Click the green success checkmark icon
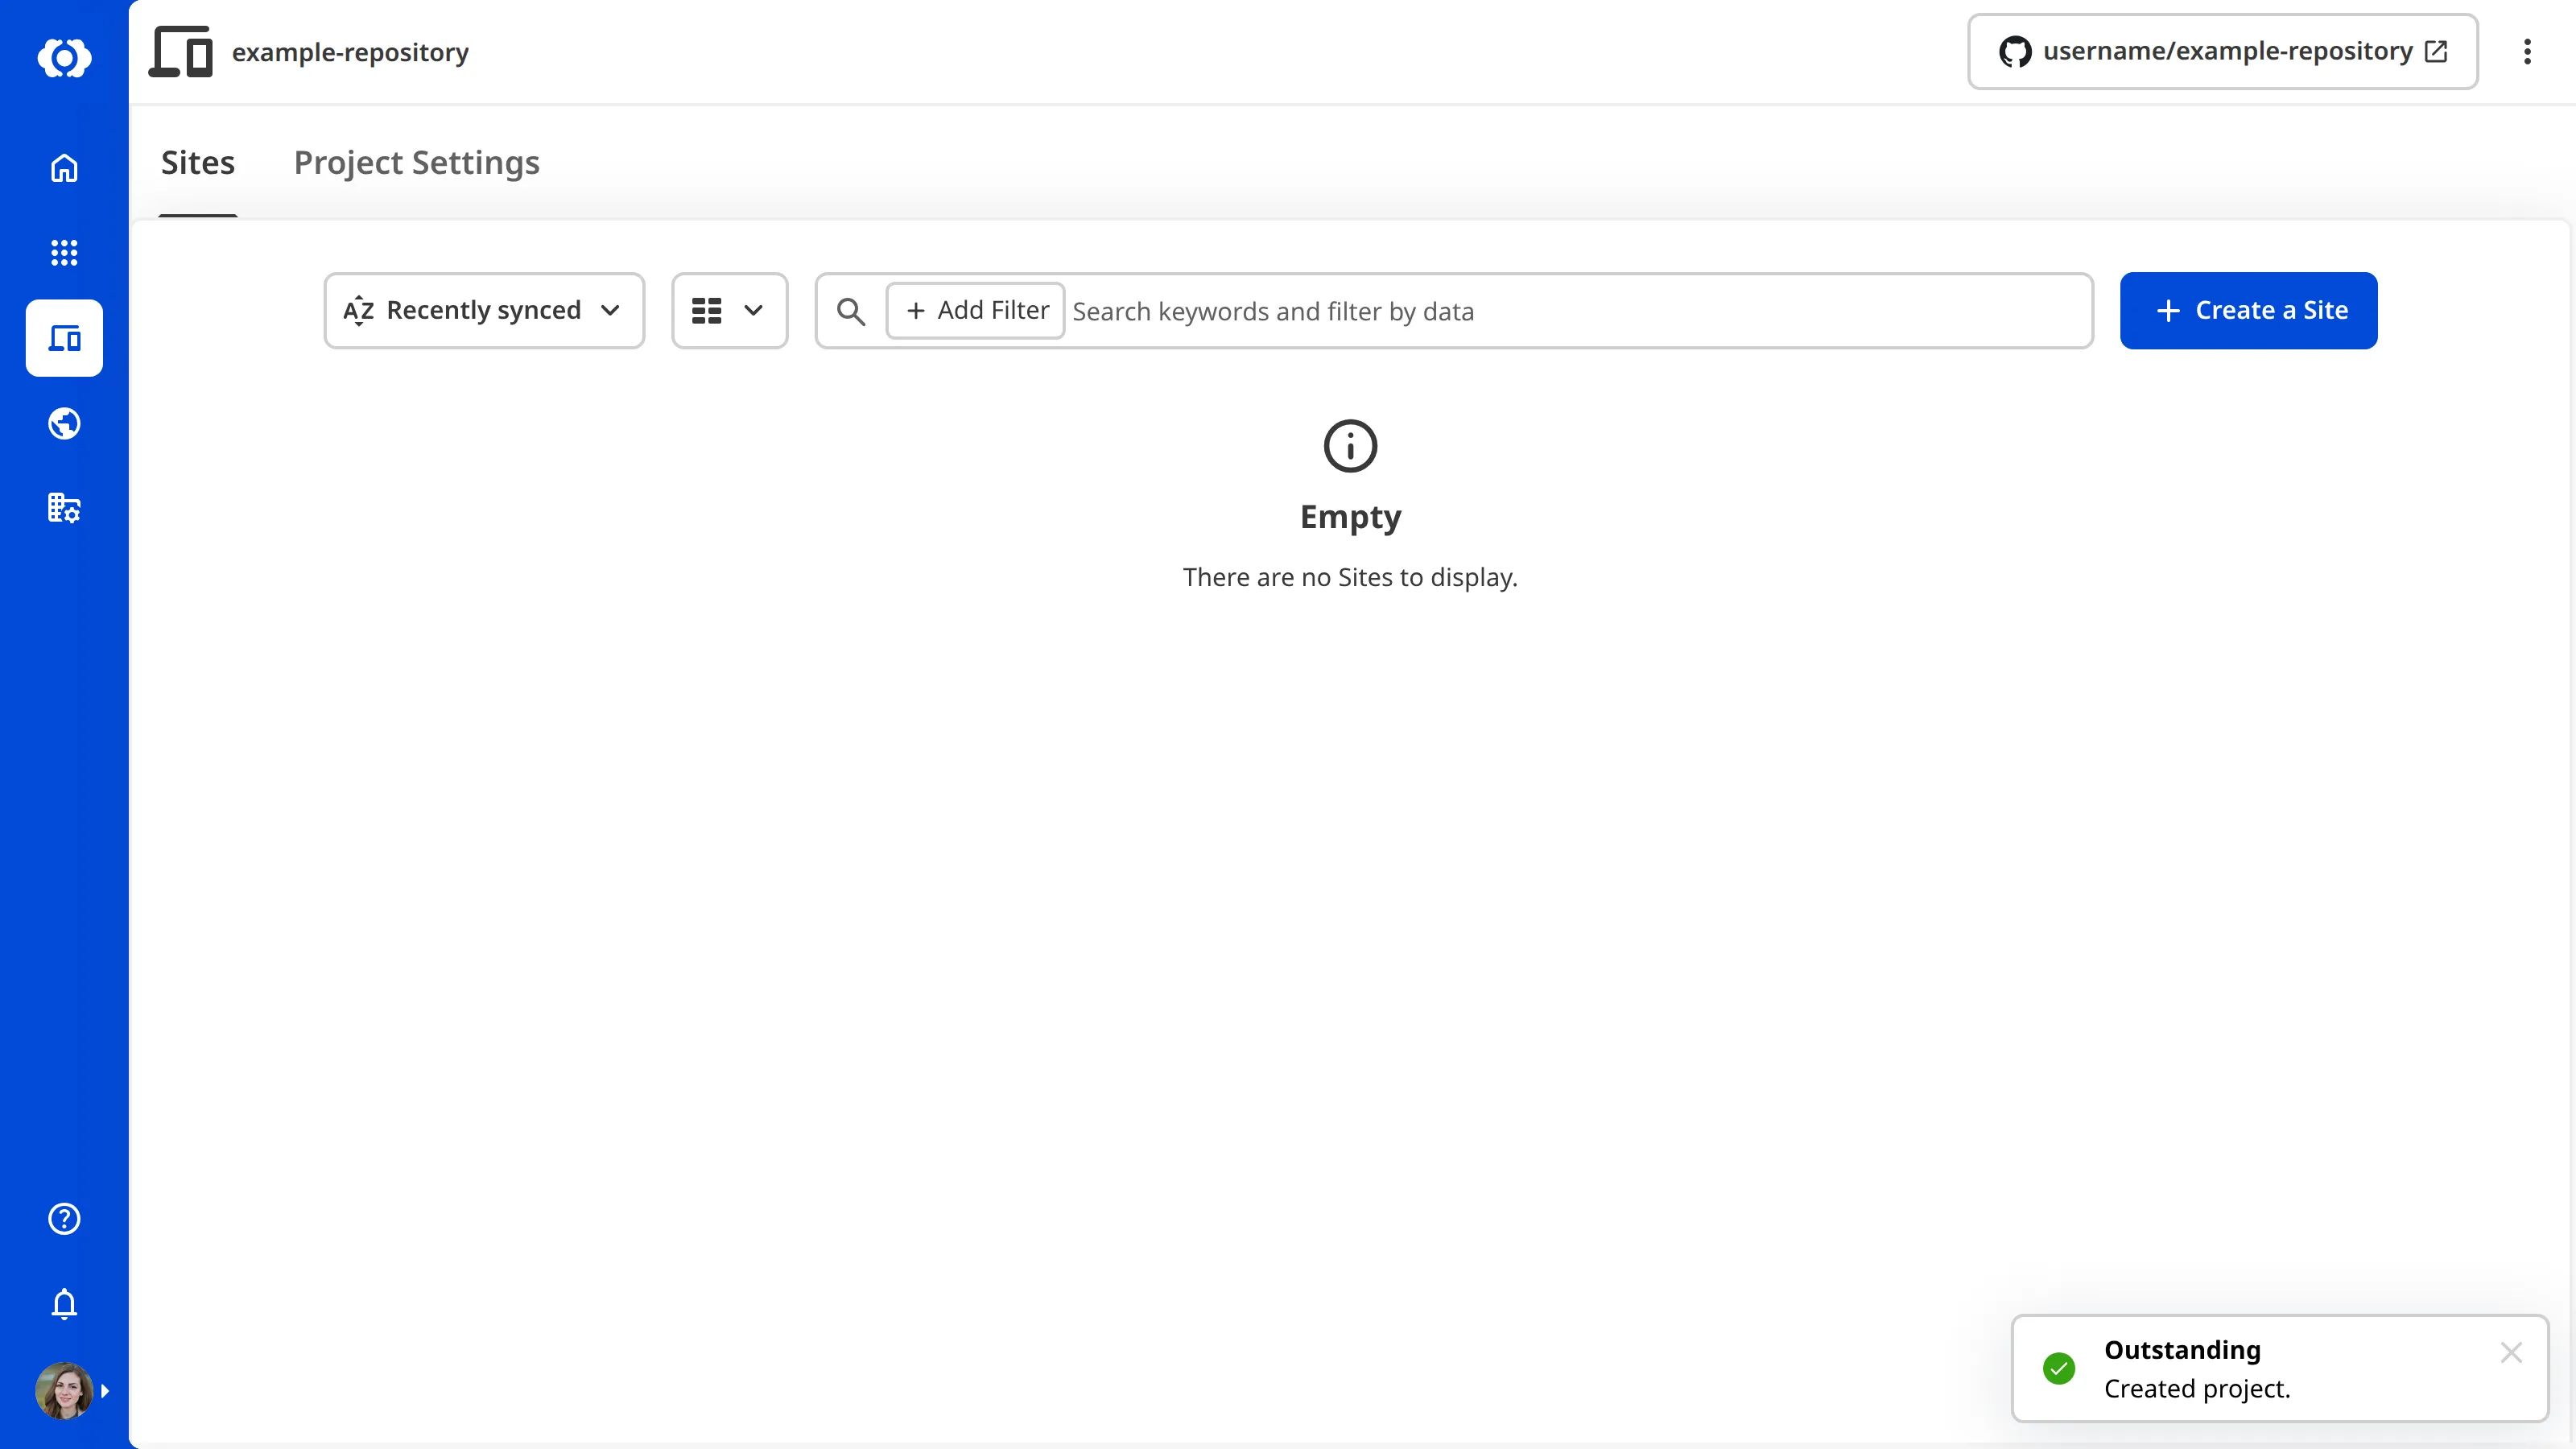The height and width of the screenshot is (1449, 2576). [2059, 1368]
